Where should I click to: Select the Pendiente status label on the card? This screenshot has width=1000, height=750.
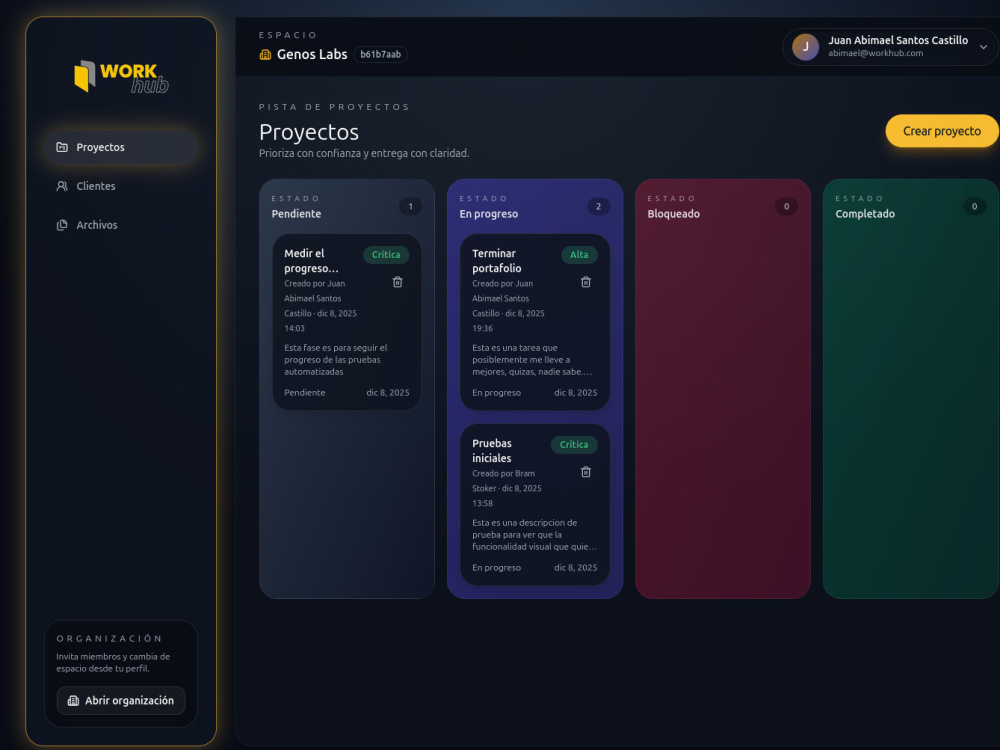pyautogui.click(x=303, y=393)
